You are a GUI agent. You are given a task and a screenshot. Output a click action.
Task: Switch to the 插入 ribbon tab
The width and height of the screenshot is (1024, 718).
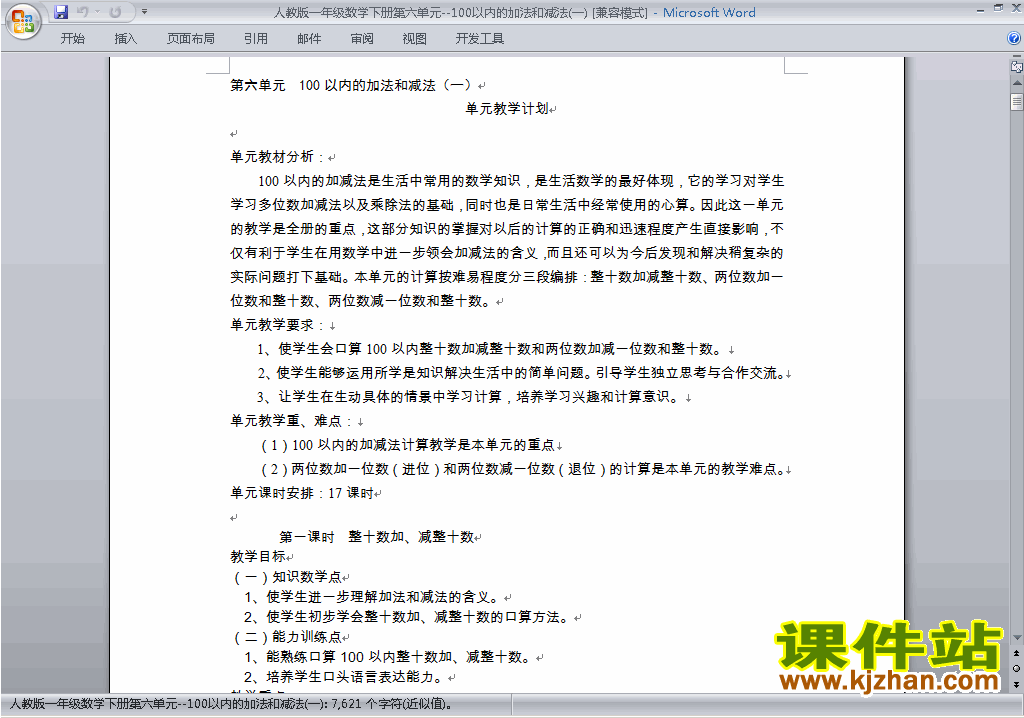pos(125,39)
